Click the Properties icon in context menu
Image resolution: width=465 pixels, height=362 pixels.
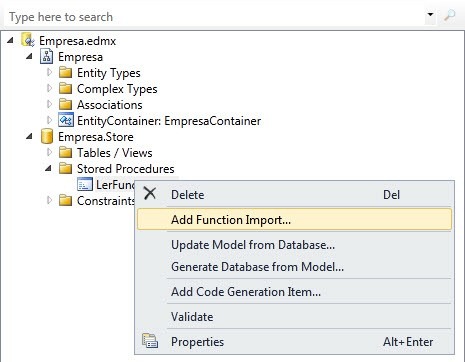[150, 341]
